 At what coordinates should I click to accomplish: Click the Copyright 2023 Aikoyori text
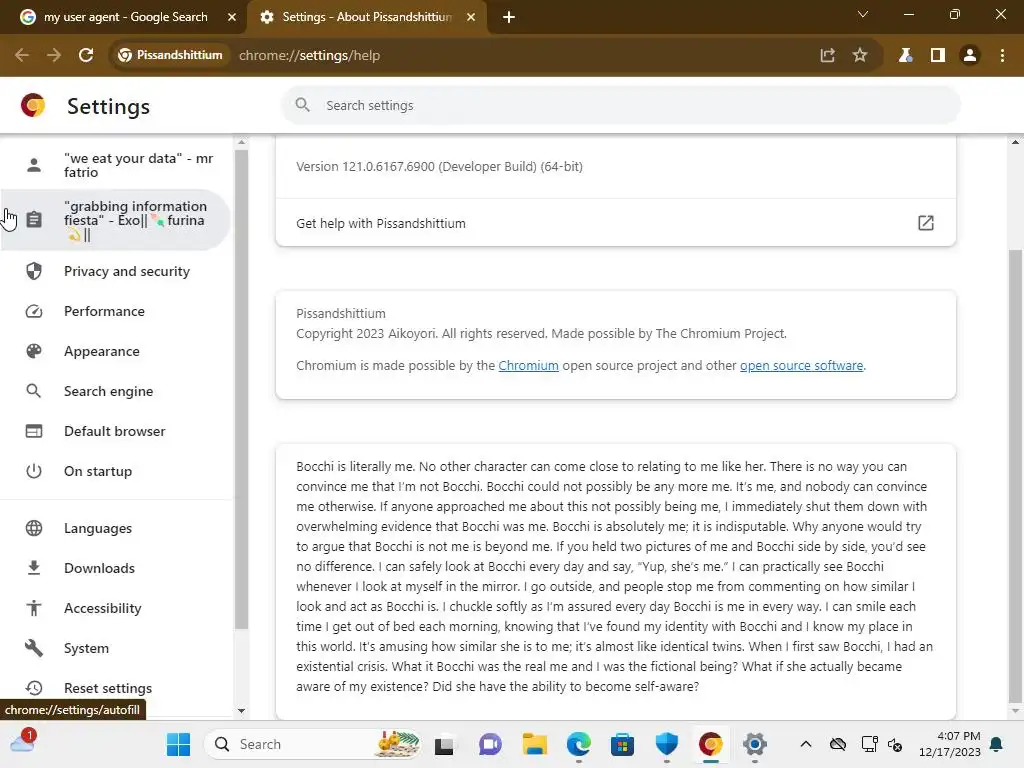(x=541, y=334)
